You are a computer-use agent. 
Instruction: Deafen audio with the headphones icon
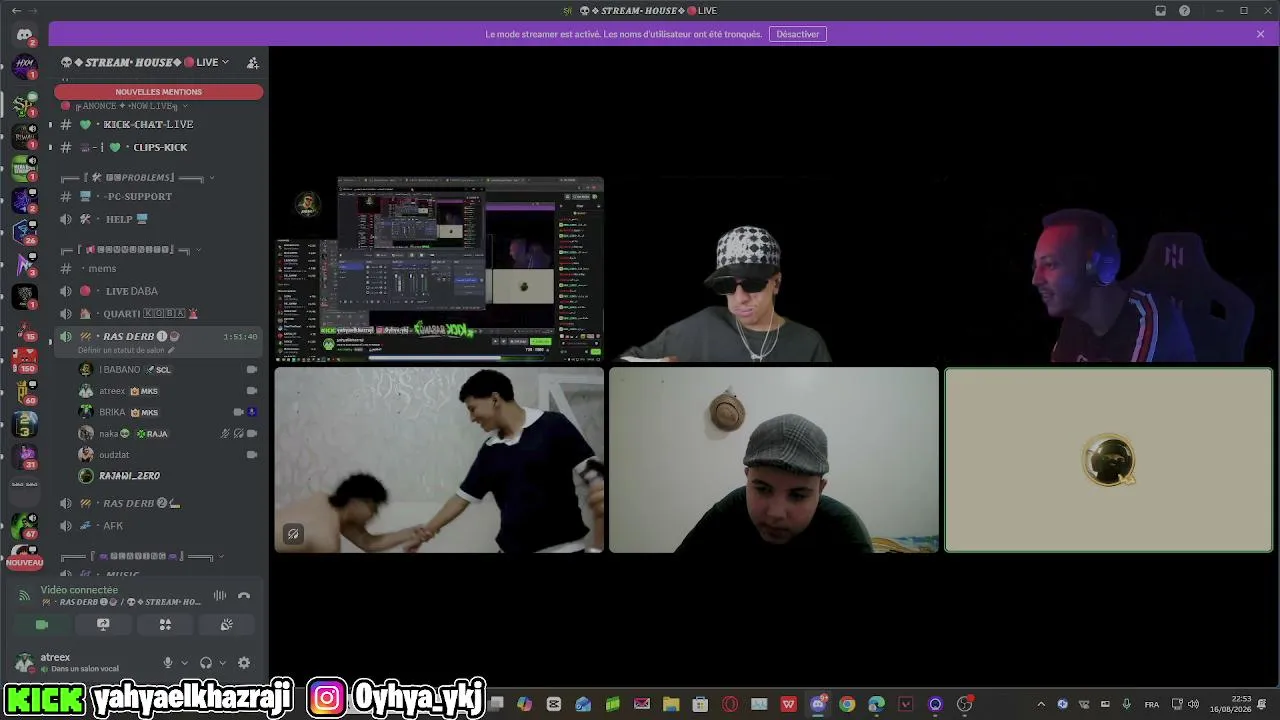point(206,663)
